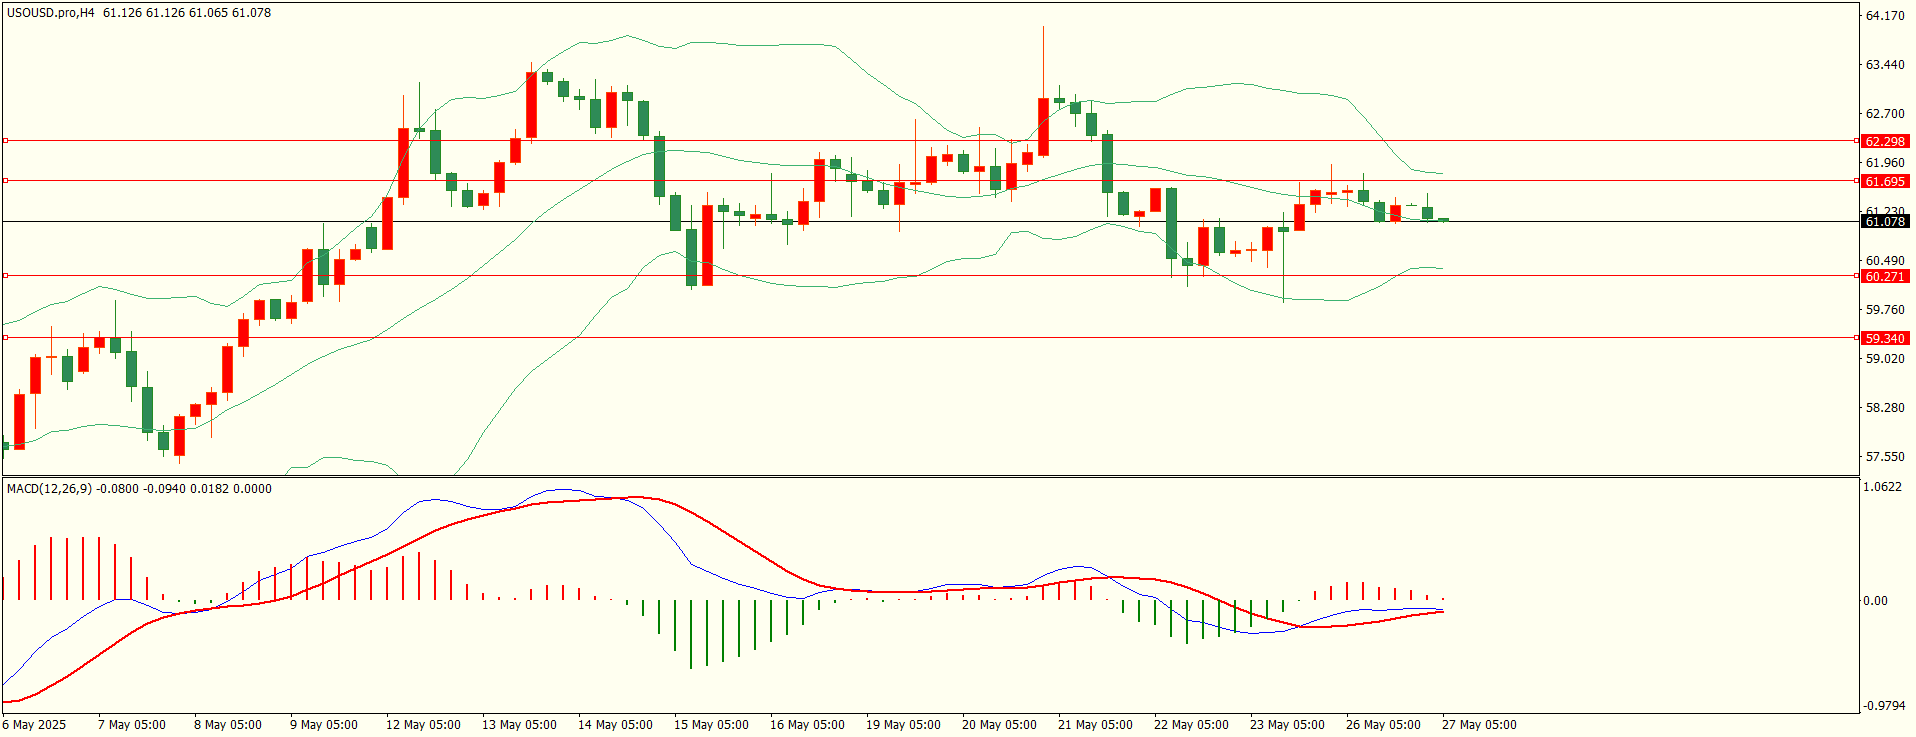Image resolution: width=1916 pixels, height=737 pixels.
Task: Click the 64.170 price scale value
Action: click(x=1885, y=16)
